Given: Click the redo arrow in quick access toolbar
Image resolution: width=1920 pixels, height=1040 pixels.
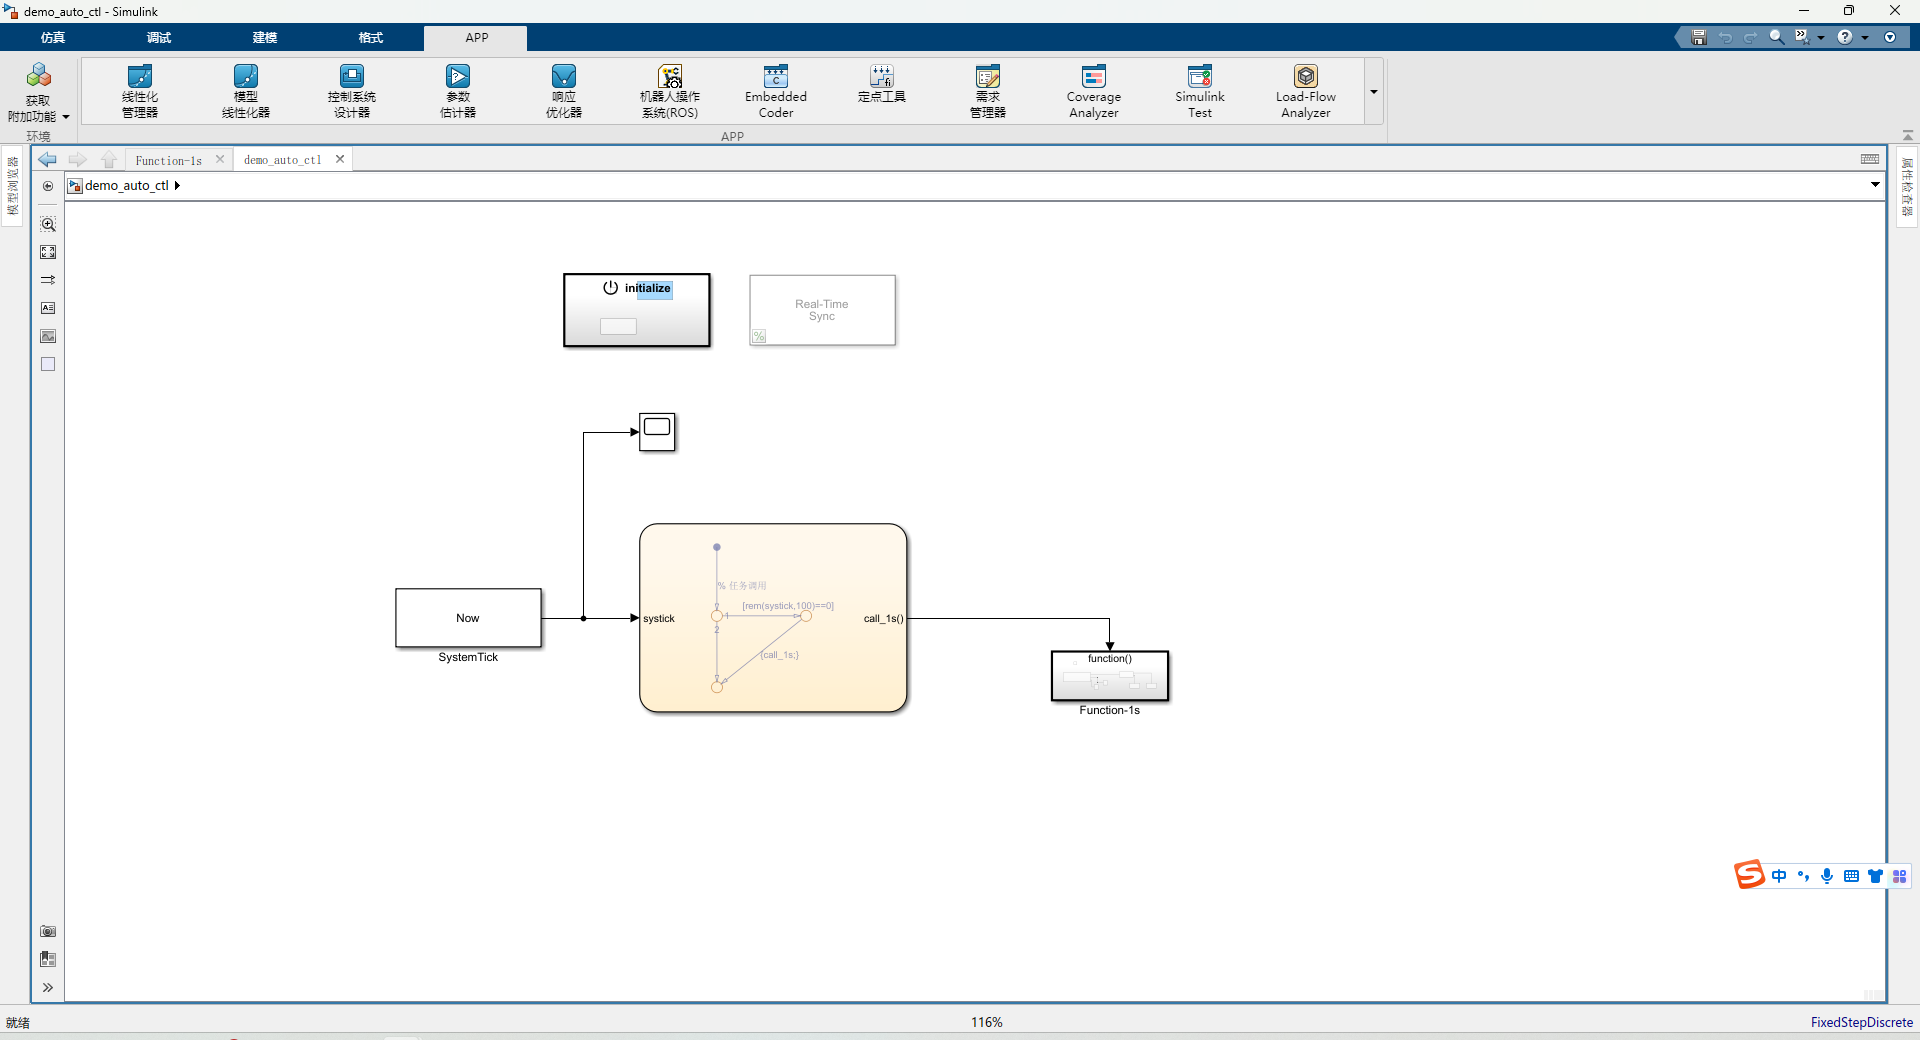Looking at the screenshot, I should (x=1751, y=37).
